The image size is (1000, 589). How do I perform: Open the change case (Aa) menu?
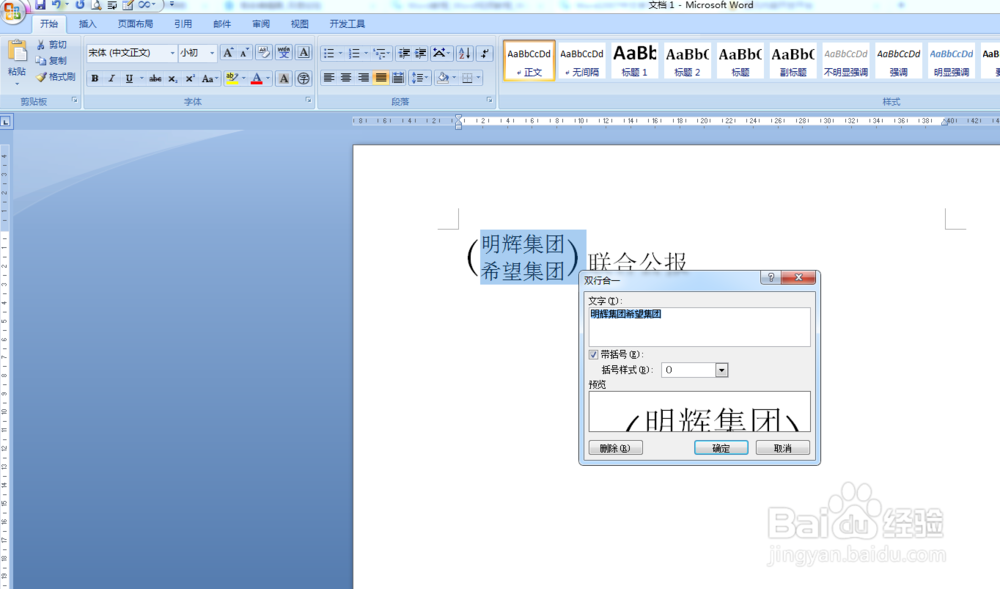pyautogui.click(x=209, y=78)
